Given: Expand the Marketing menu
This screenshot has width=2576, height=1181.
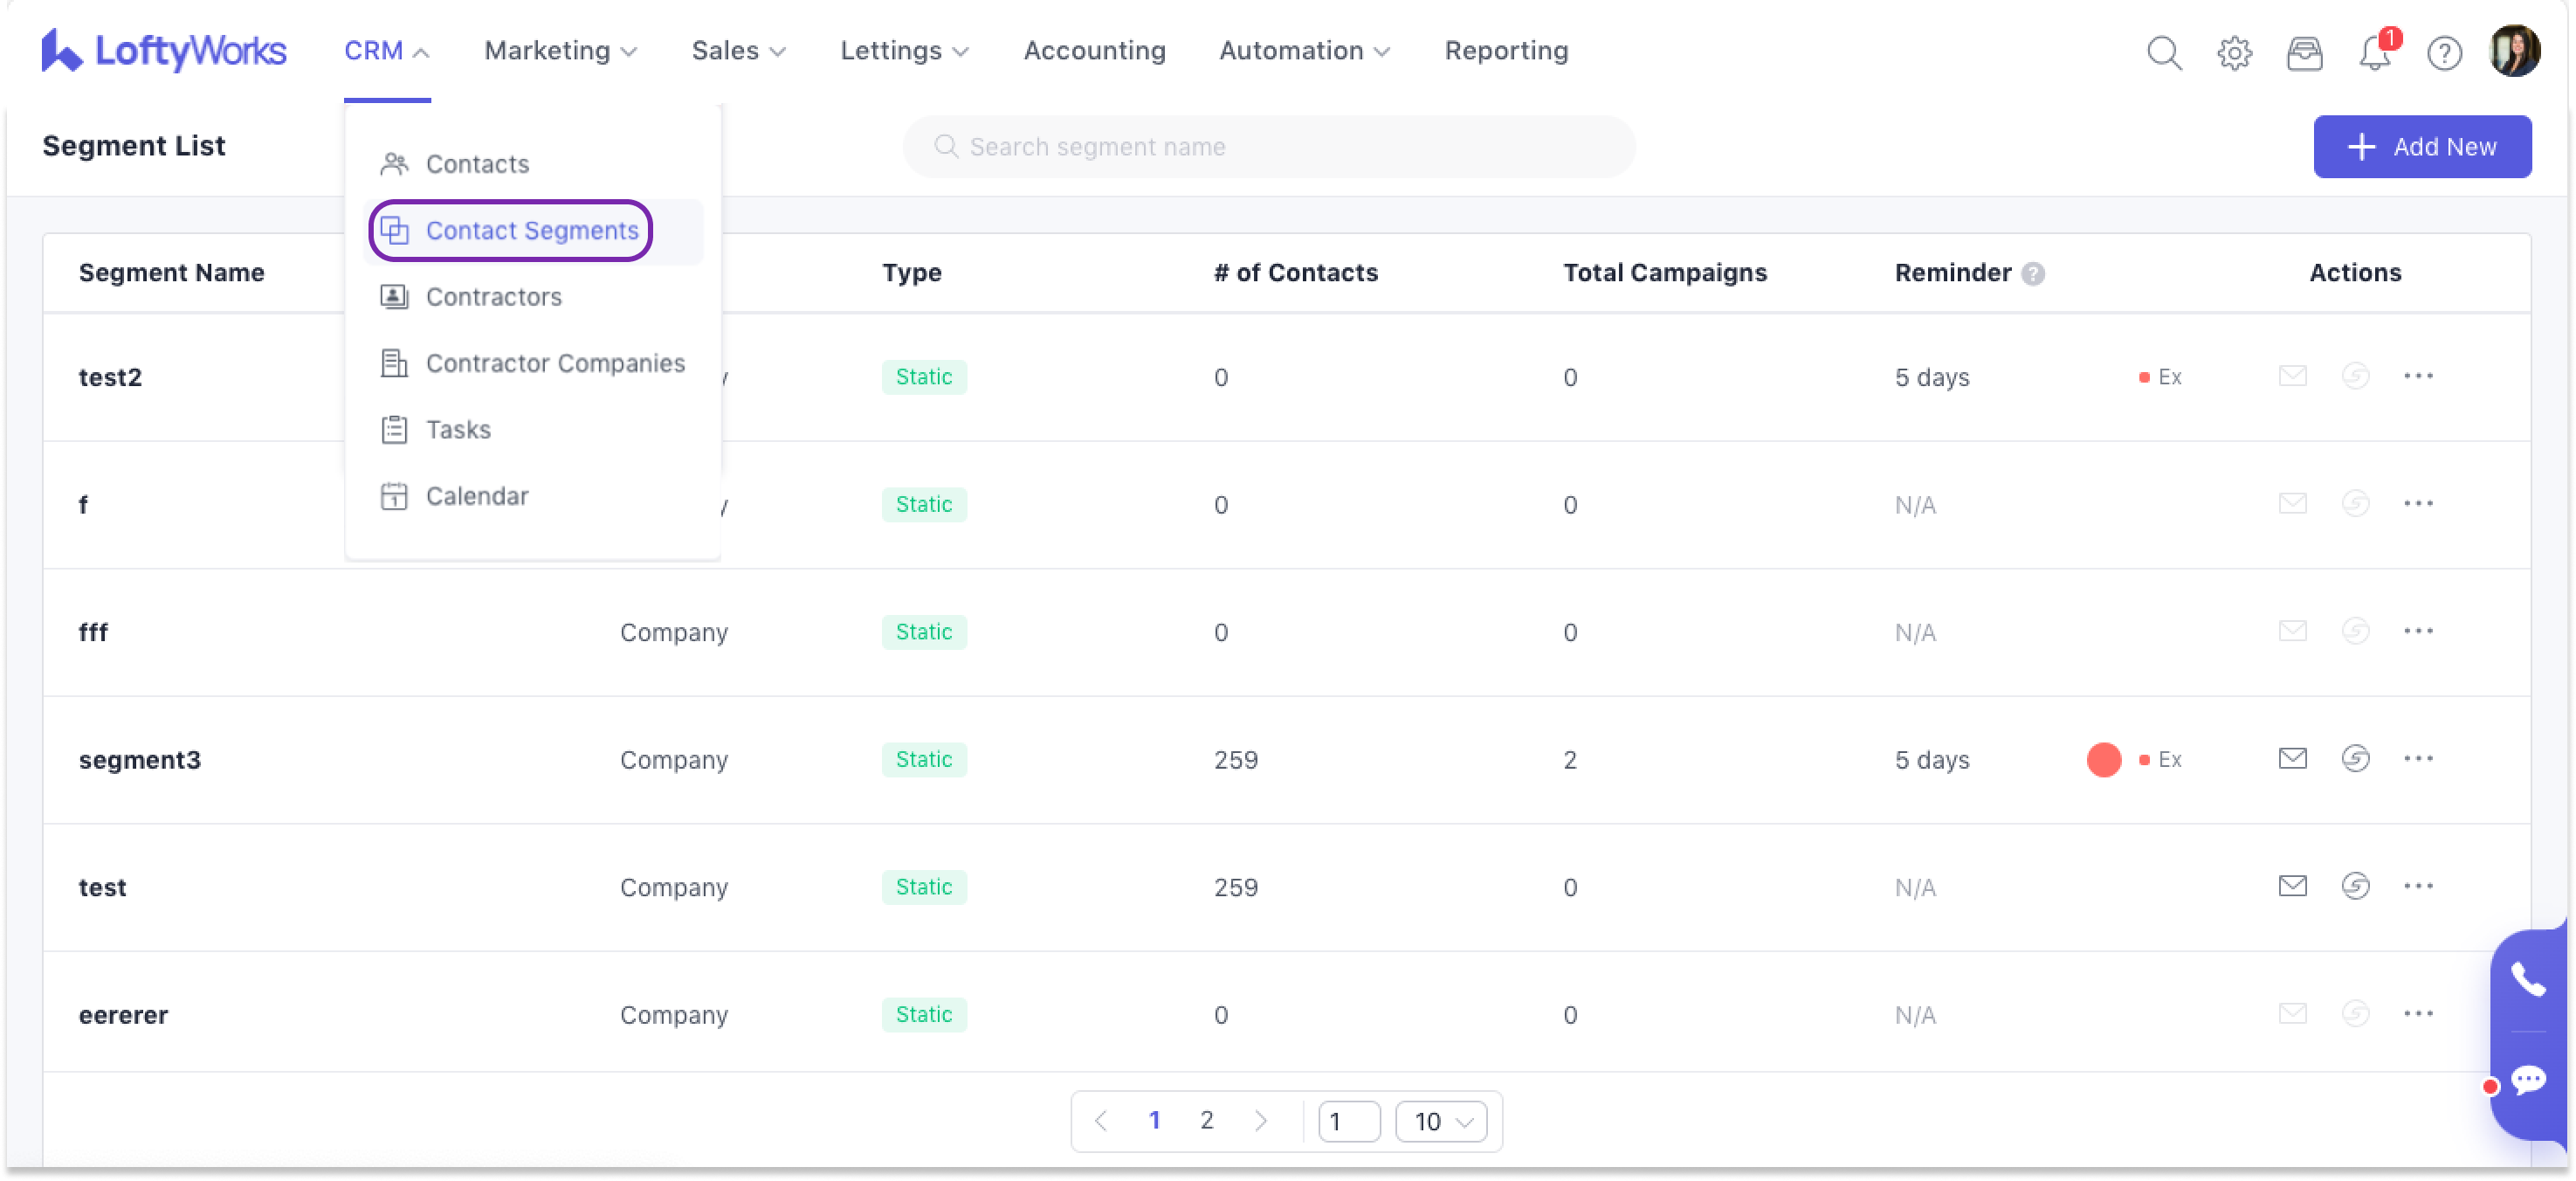Looking at the screenshot, I should point(560,50).
